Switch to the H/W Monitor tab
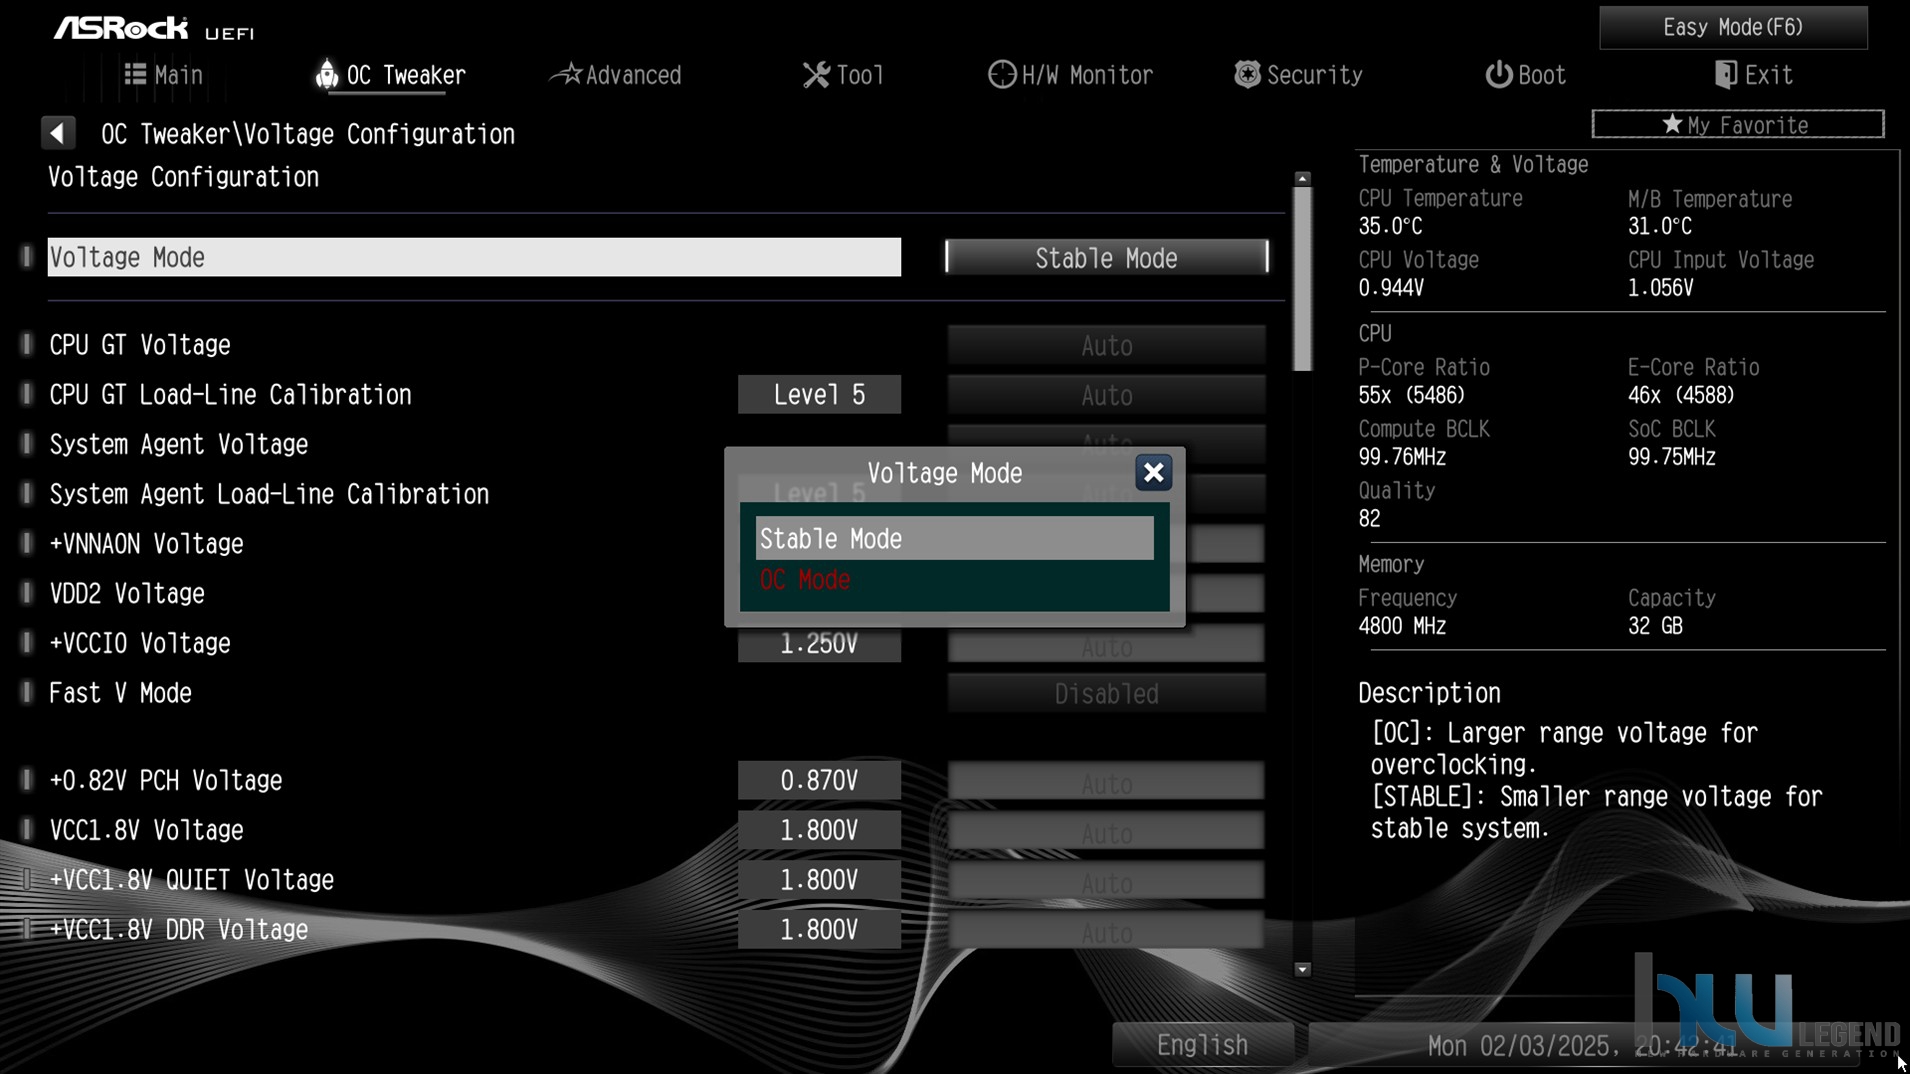1910x1074 pixels. pos(1070,75)
